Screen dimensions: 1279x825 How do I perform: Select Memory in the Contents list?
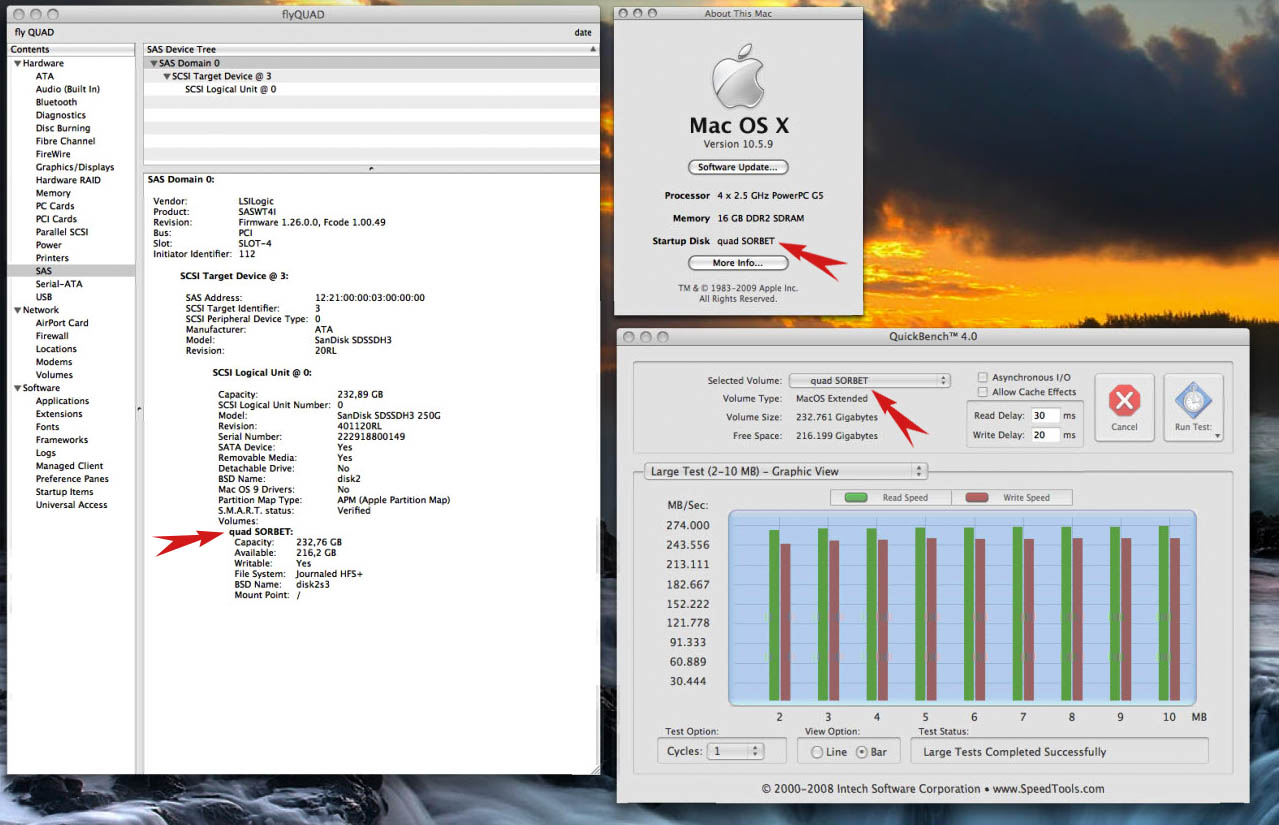click(x=53, y=193)
